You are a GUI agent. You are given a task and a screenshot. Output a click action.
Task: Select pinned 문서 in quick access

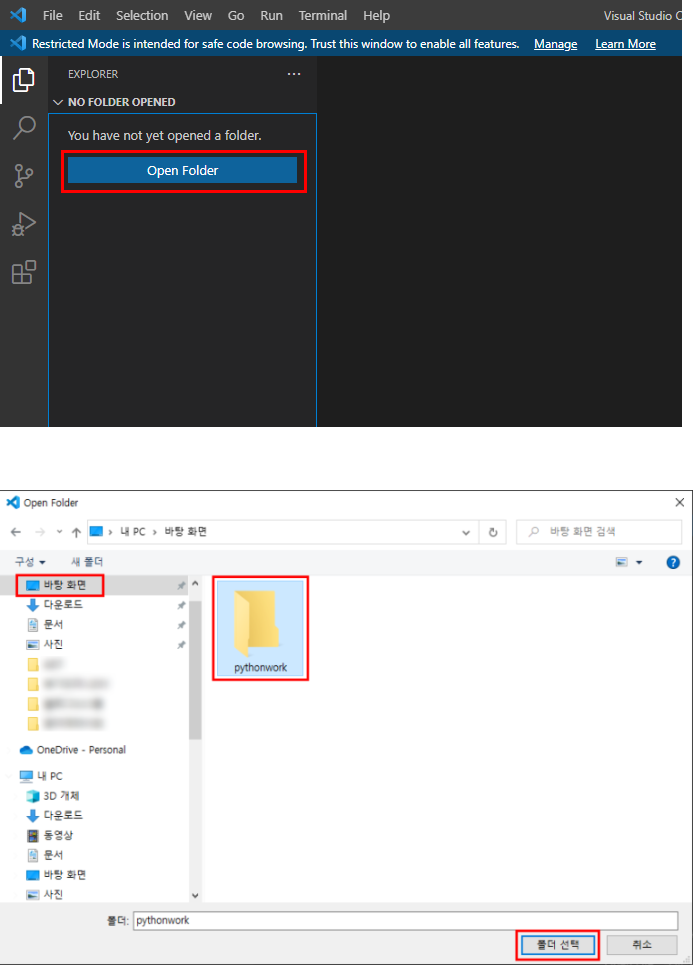[46, 624]
